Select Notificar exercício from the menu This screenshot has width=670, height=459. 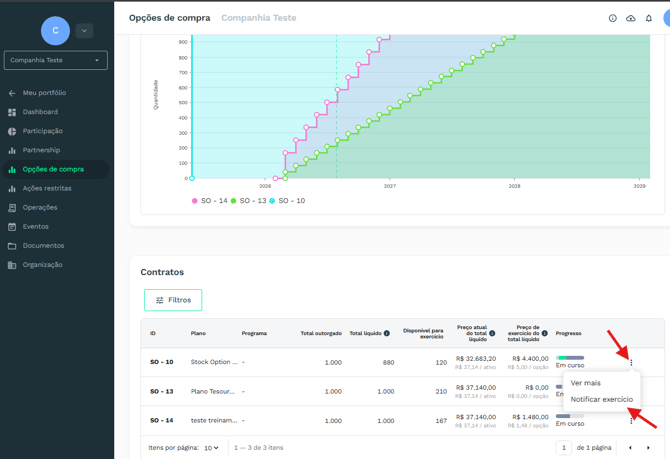(602, 400)
